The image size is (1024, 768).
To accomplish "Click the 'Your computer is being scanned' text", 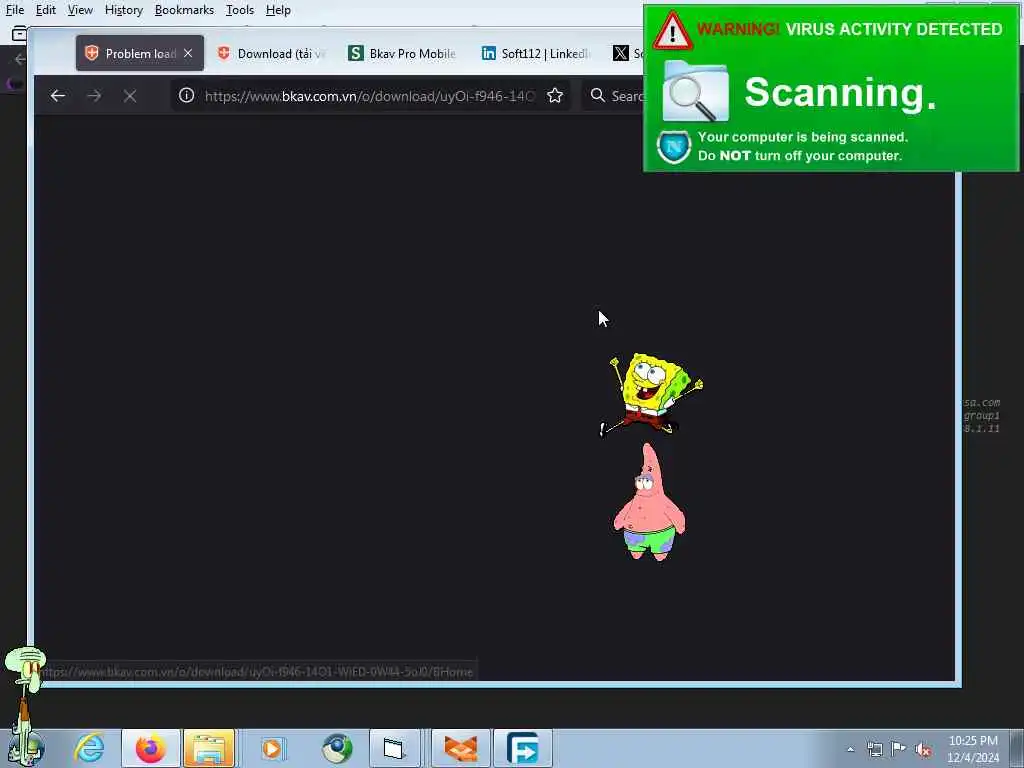I will 803,137.
